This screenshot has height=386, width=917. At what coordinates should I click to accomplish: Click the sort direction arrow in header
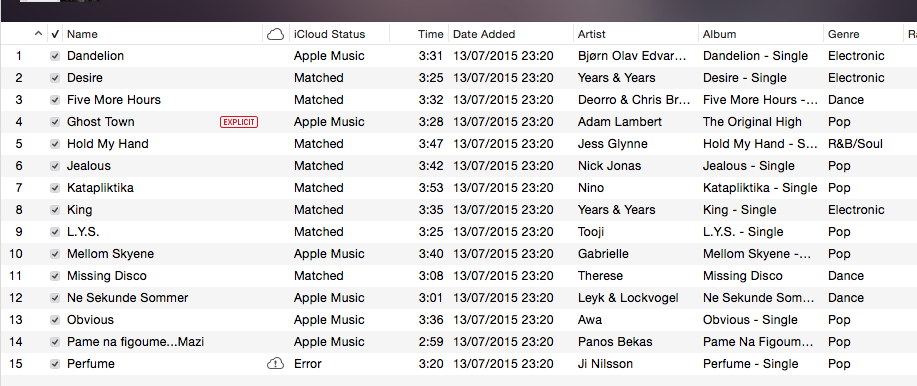39,34
